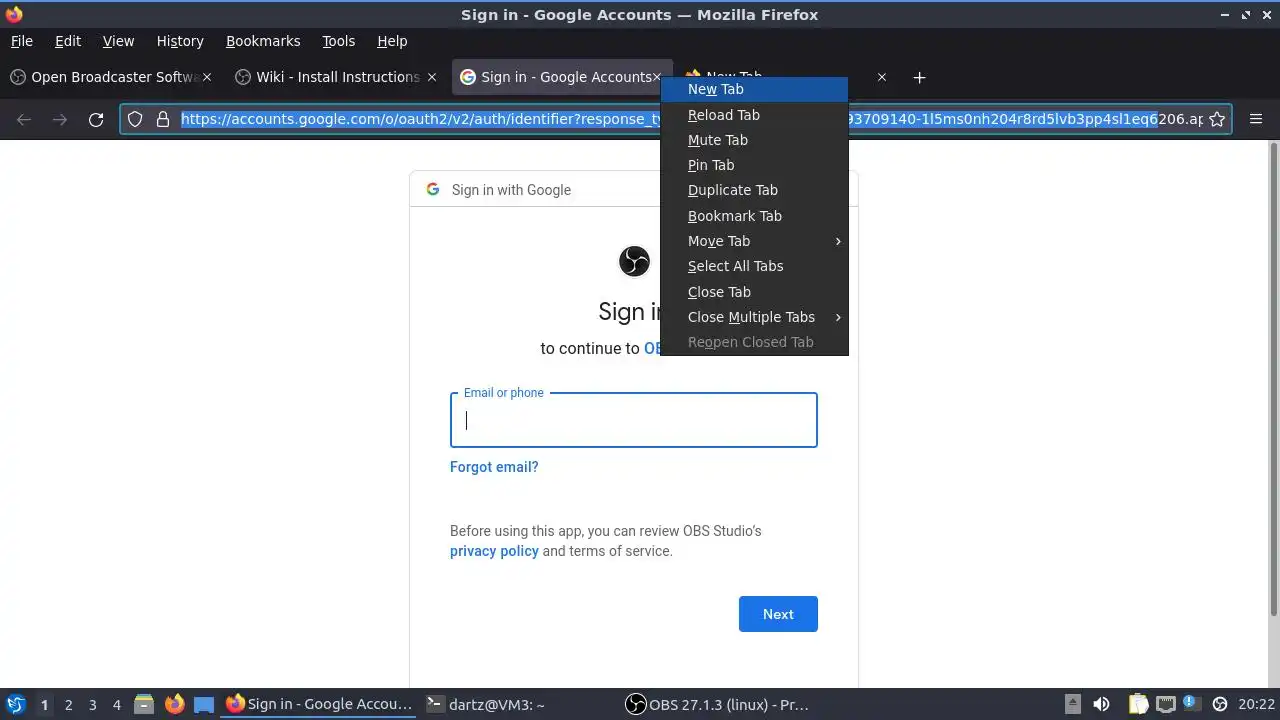Click the Firefox logo in title bar

[13, 14]
